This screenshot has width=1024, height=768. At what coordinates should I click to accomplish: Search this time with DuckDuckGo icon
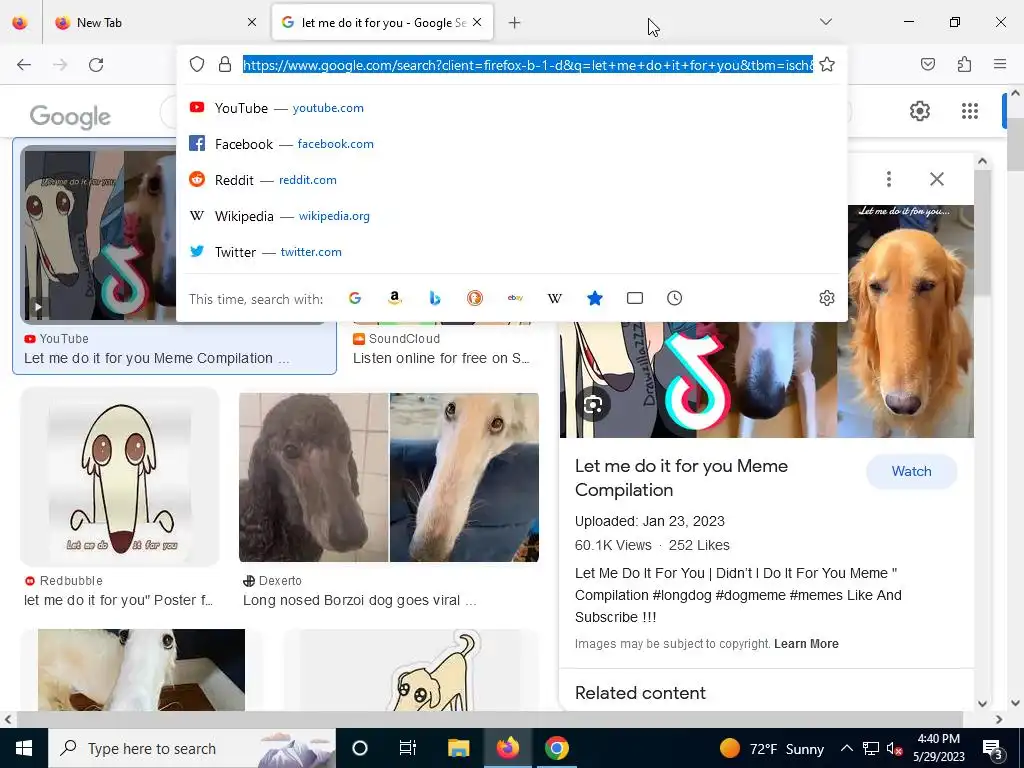475,298
